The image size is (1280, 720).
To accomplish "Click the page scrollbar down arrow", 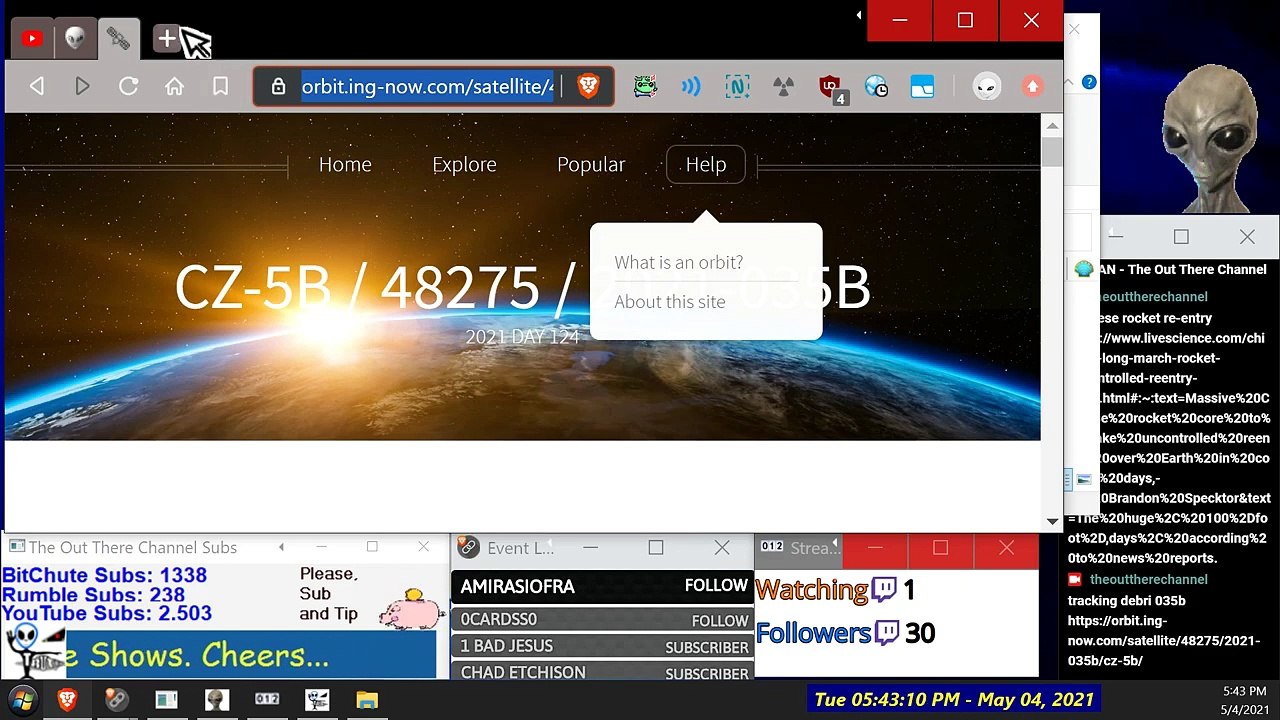I will pyautogui.click(x=1051, y=521).
